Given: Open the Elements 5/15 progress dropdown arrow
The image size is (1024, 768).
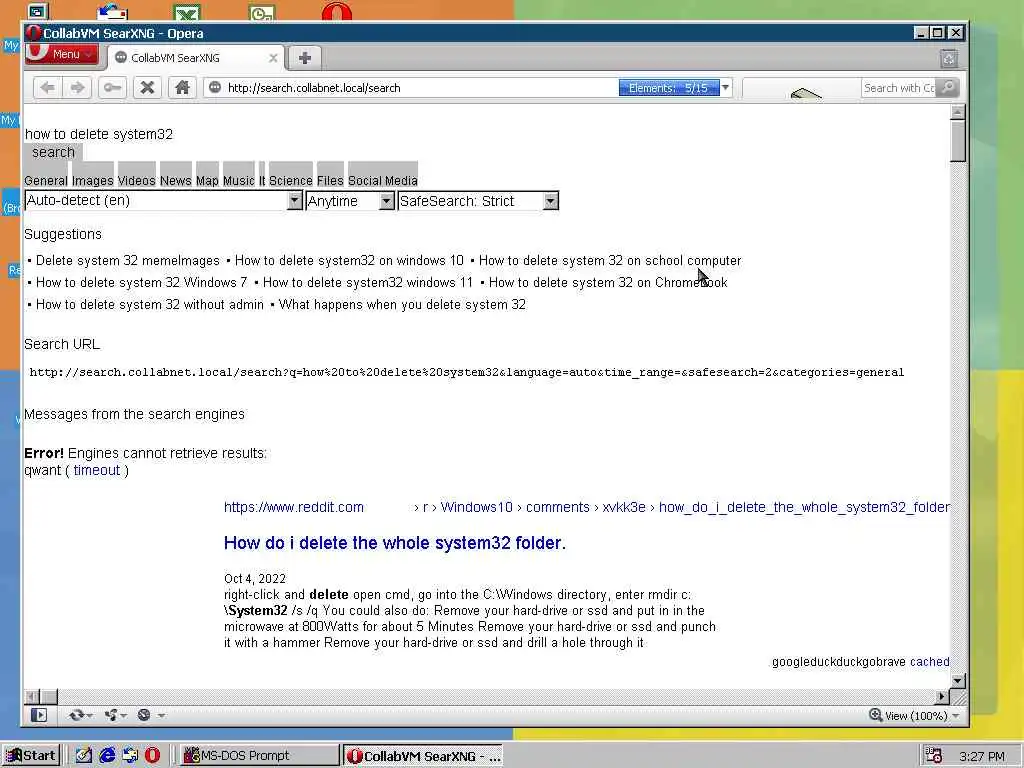Looking at the screenshot, I should click(x=725, y=88).
